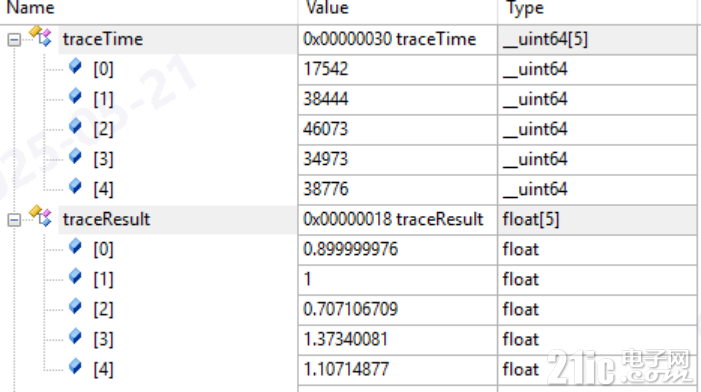
Task: Select traceTime element [1] row
Action: [x=349, y=99]
